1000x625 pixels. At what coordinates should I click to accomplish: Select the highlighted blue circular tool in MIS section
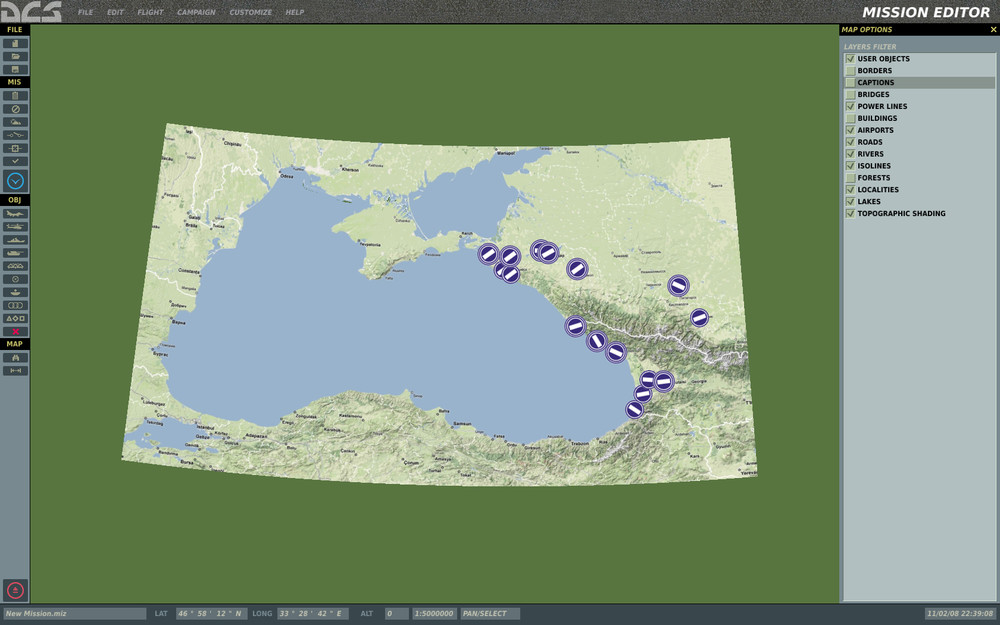click(14, 181)
